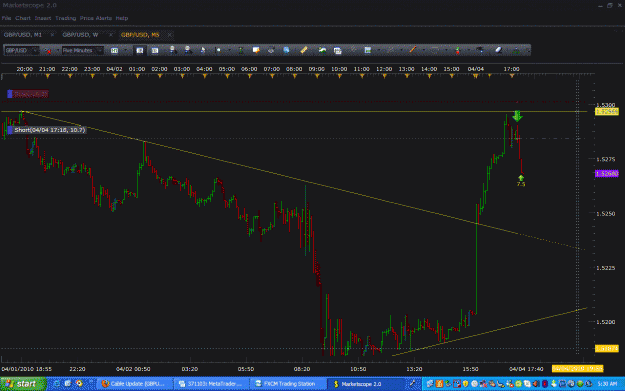Image resolution: width=625 pixels, height=391 pixels.
Task: Expand arrow next to orange pencil tool
Action: coord(424,50)
